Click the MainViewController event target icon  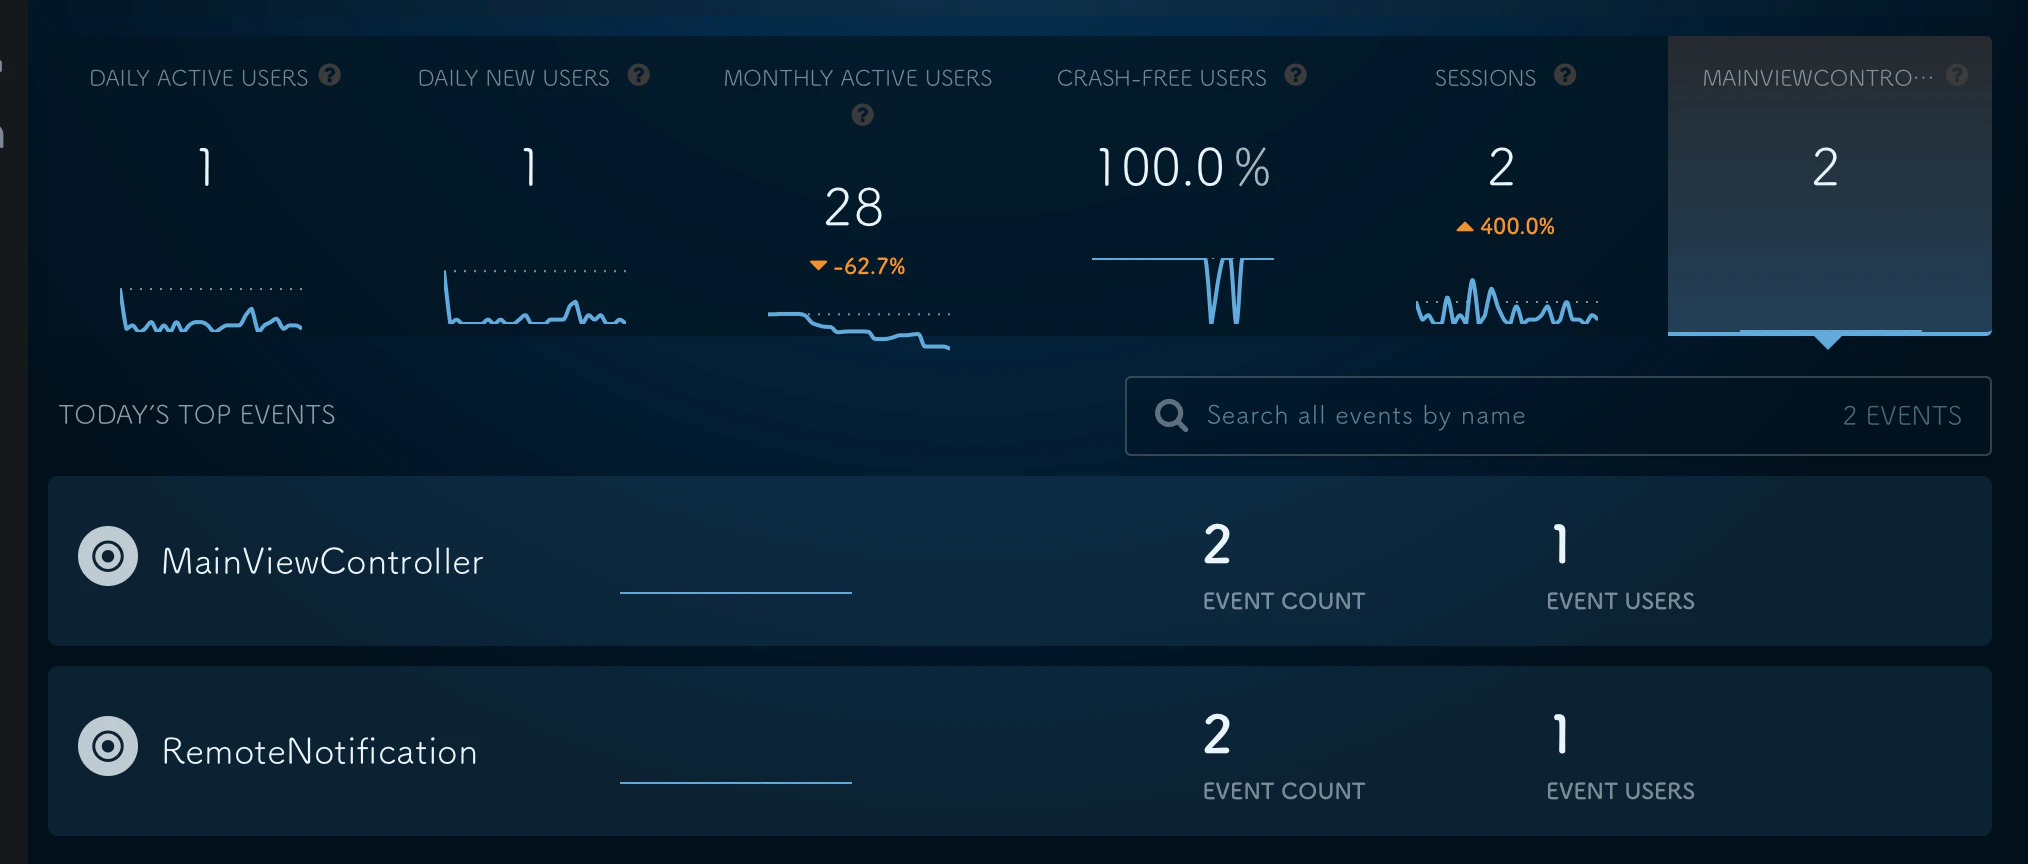click(108, 556)
